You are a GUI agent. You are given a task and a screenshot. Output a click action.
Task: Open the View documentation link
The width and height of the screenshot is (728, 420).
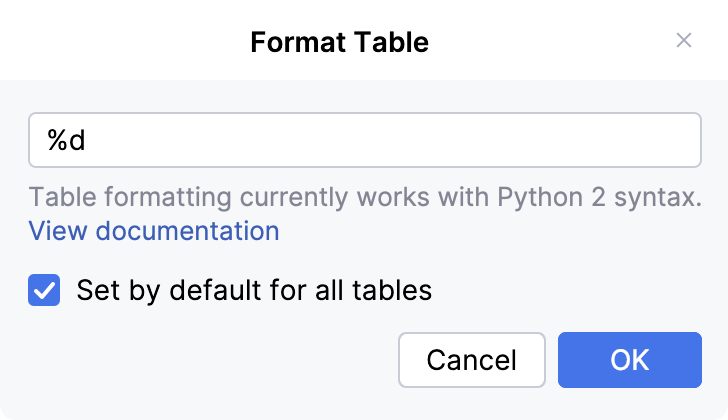point(154,232)
